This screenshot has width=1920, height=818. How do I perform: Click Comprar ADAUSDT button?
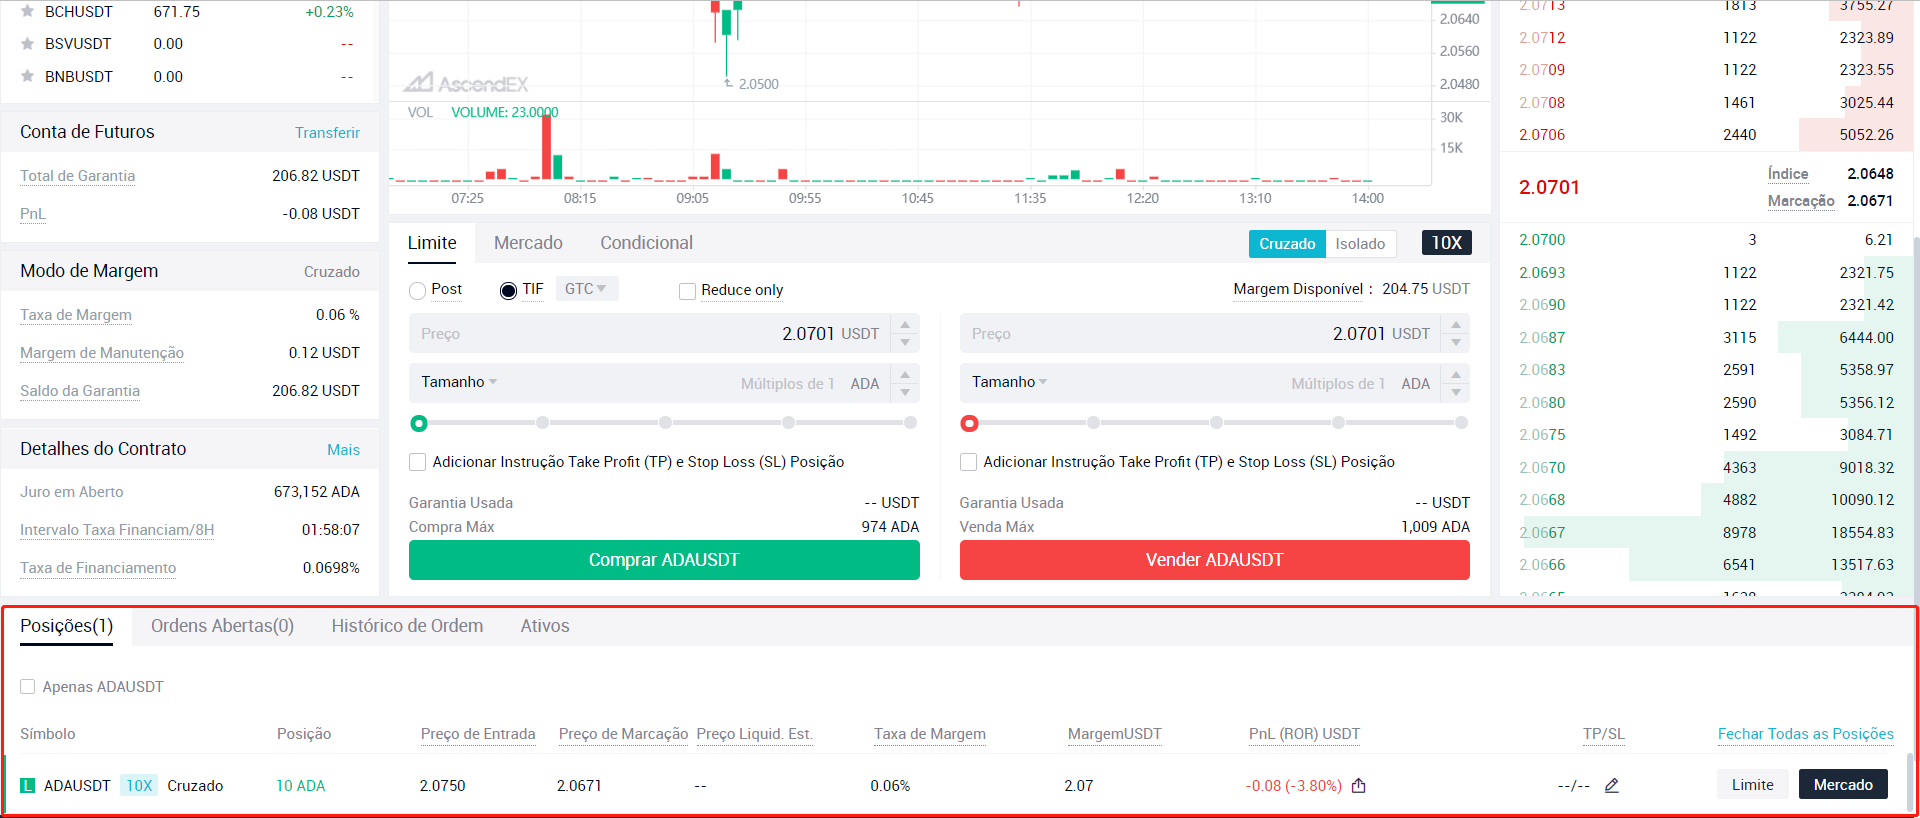pos(664,560)
